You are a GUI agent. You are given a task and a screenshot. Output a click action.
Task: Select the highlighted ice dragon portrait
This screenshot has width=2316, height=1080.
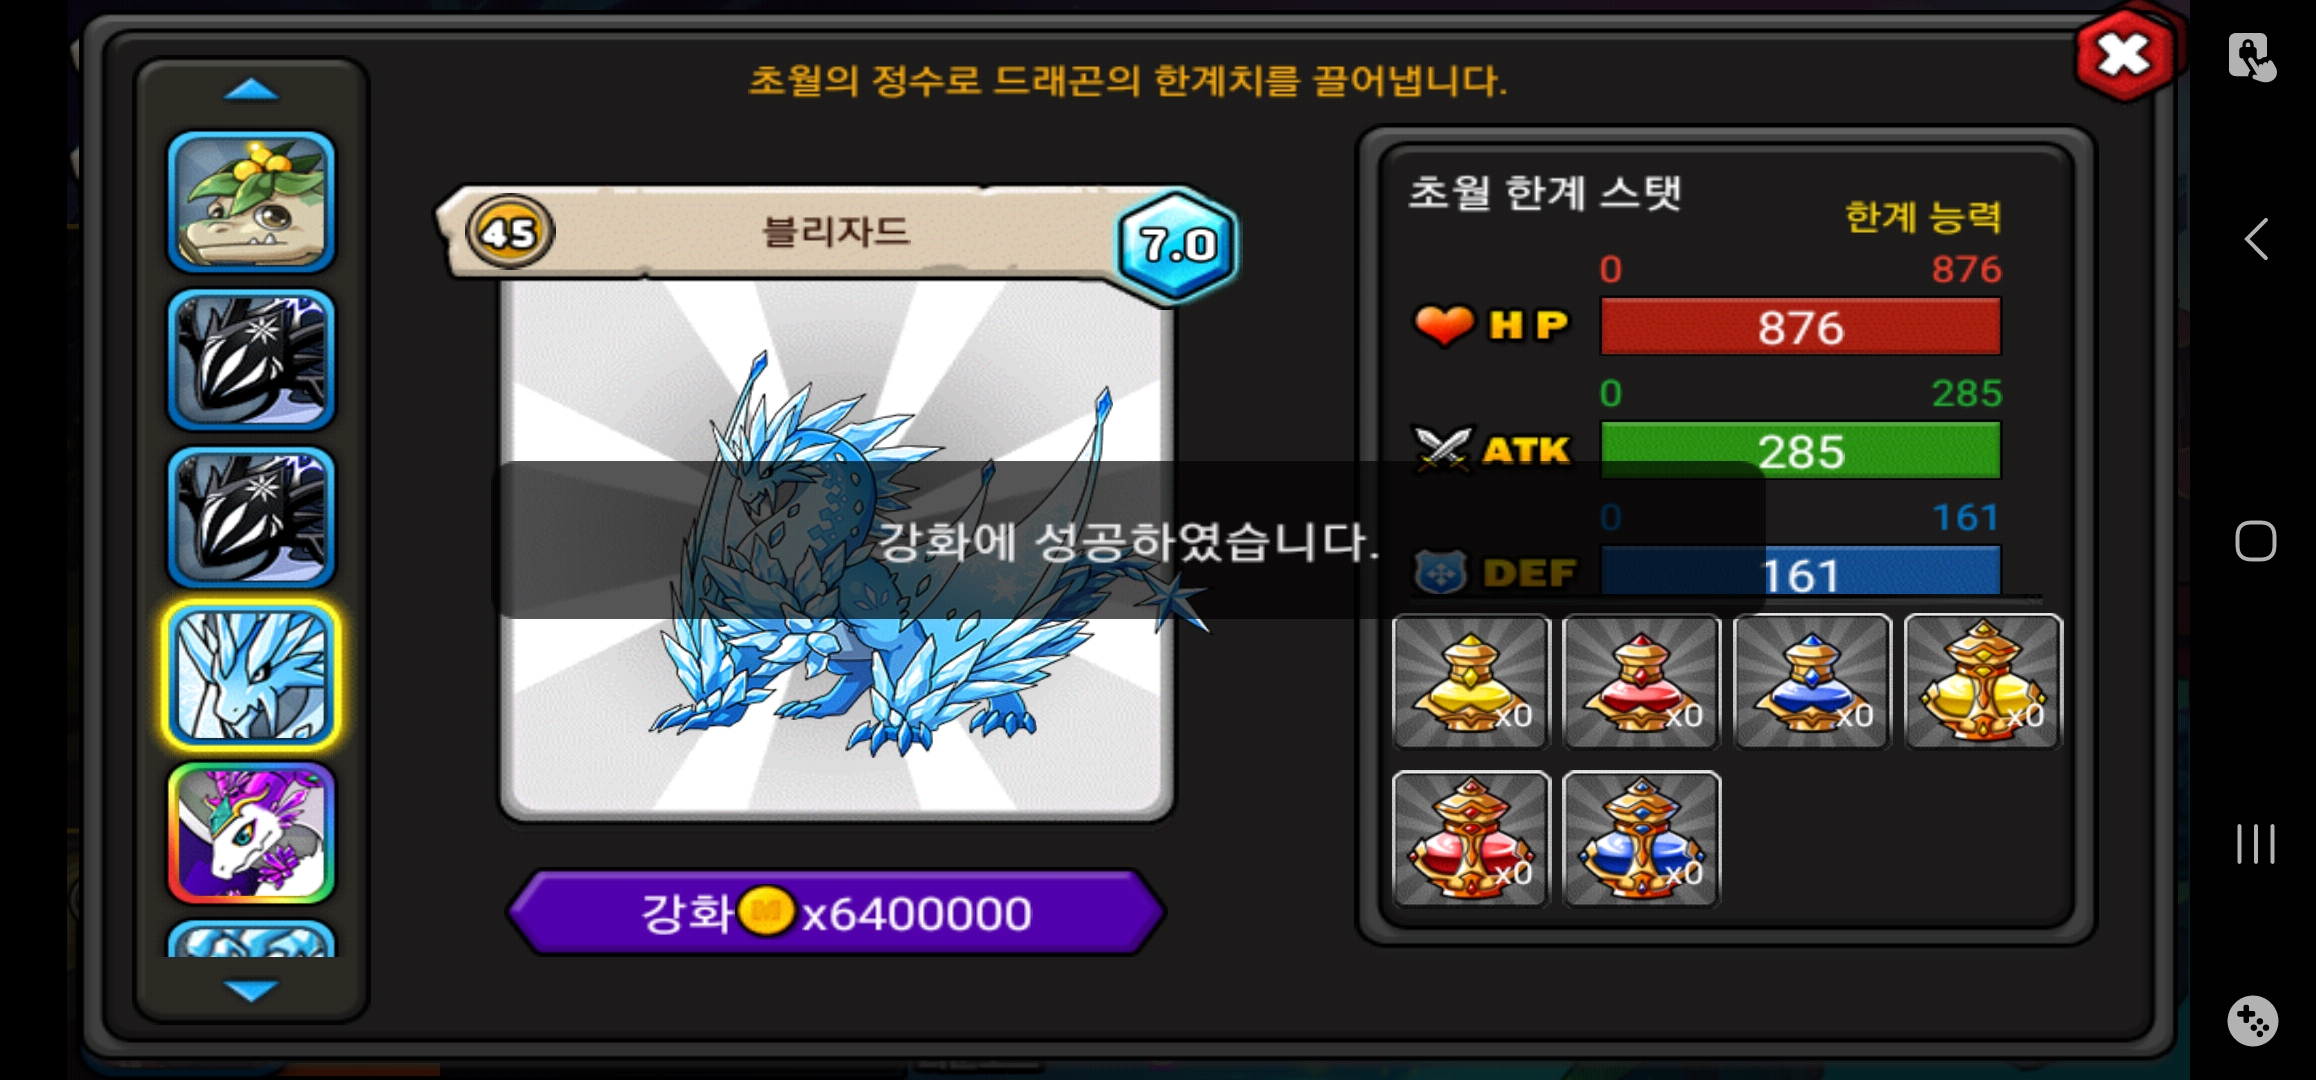[251, 675]
